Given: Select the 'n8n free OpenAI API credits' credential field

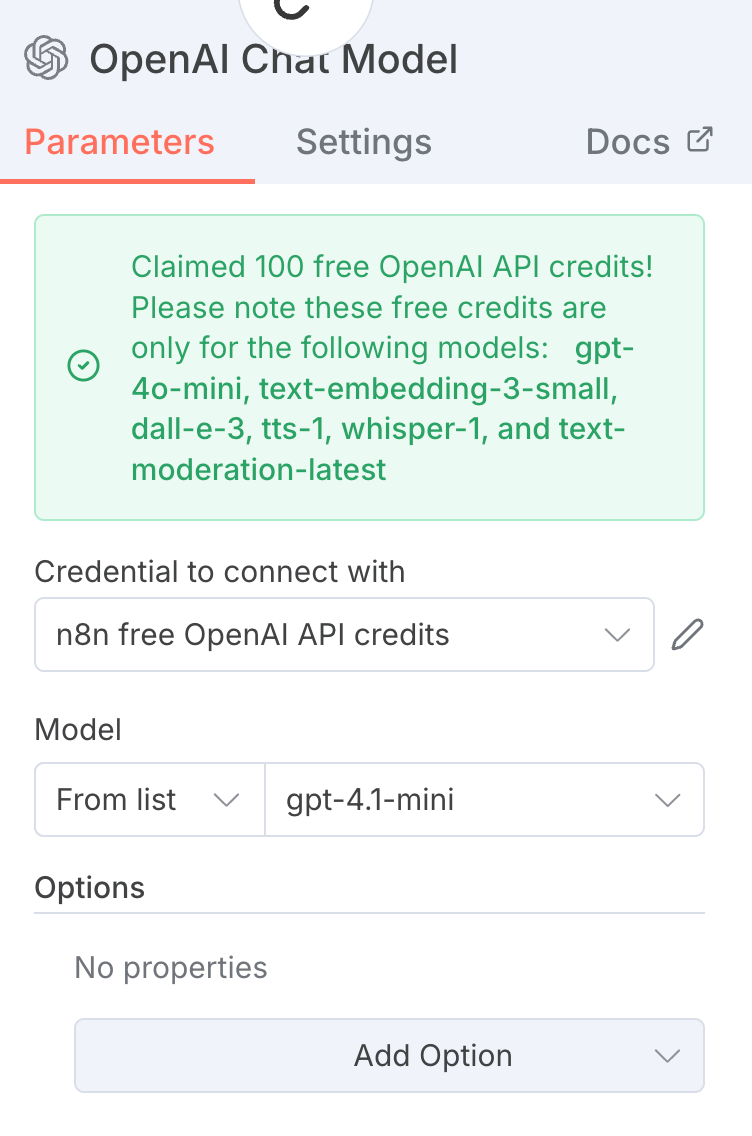Looking at the screenshot, I should coord(300,634).
